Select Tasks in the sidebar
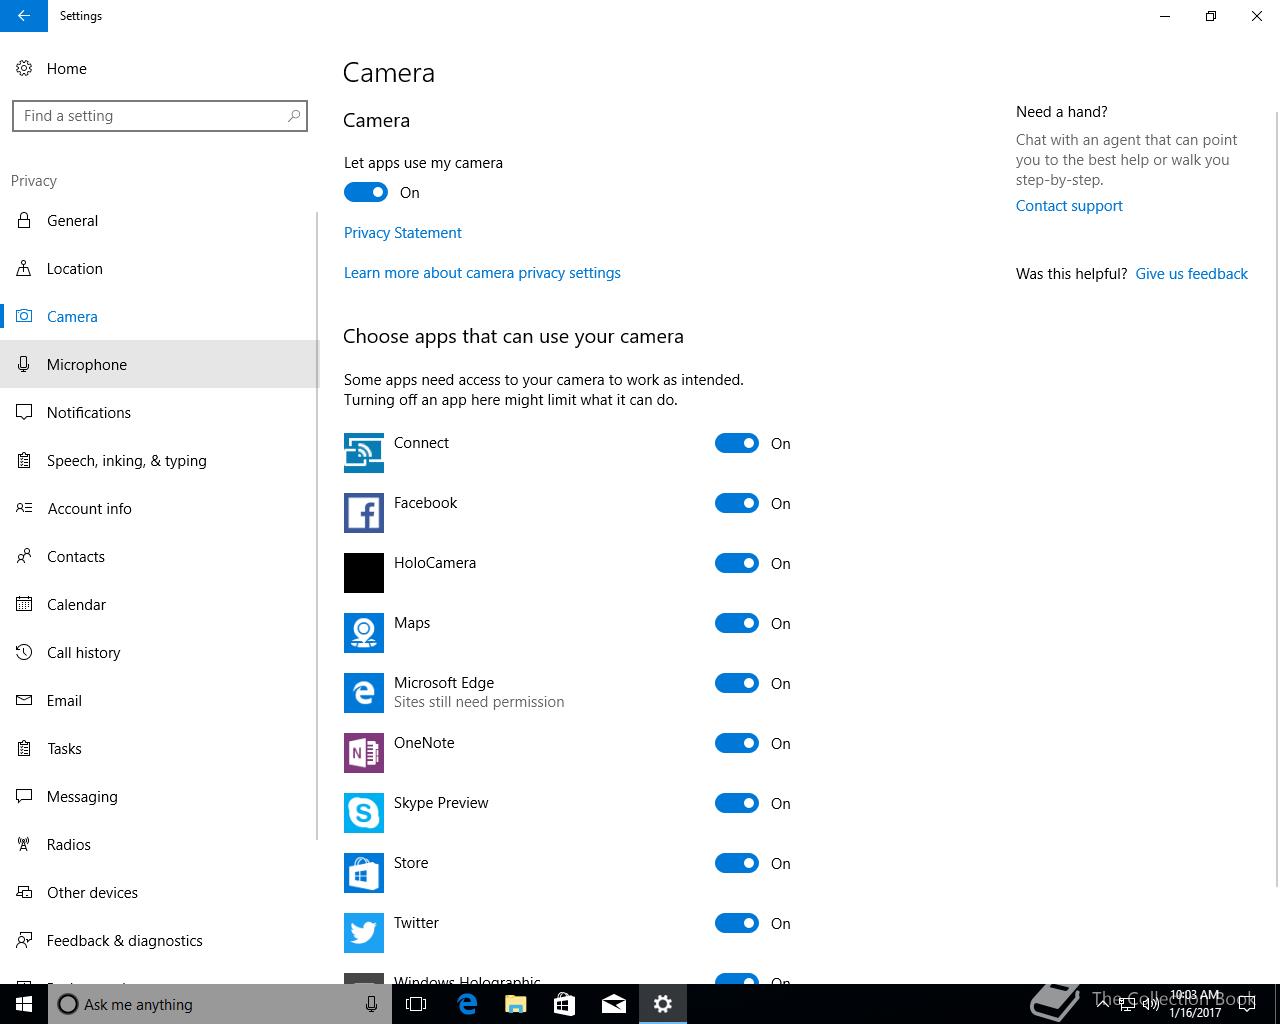The height and width of the screenshot is (1024, 1280). pos(159,748)
